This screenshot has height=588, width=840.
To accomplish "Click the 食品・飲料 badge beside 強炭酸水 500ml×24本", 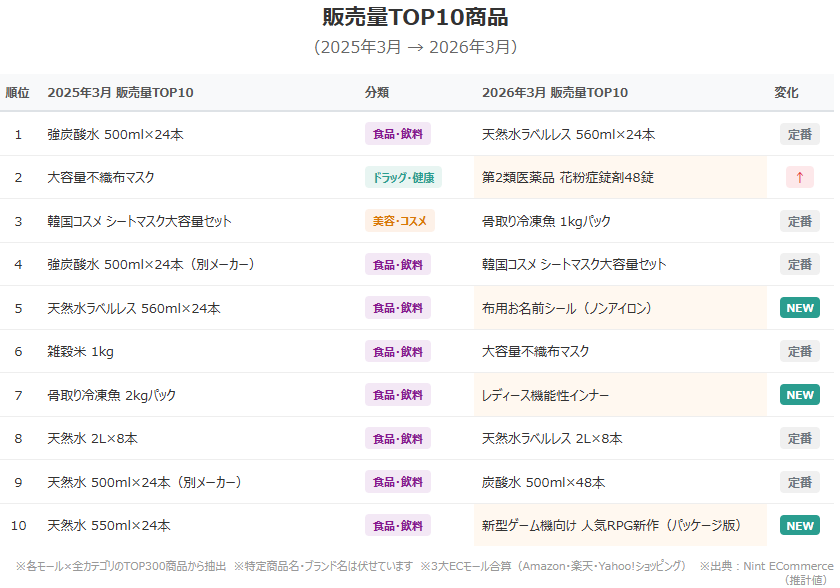I will [x=400, y=134].
